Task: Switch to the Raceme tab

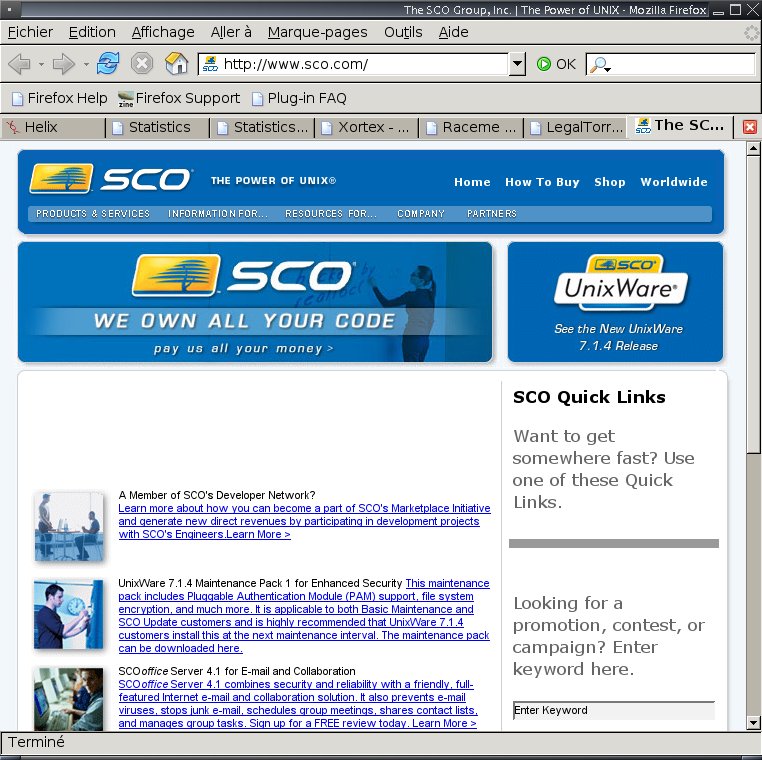Action: click(471, 127)
